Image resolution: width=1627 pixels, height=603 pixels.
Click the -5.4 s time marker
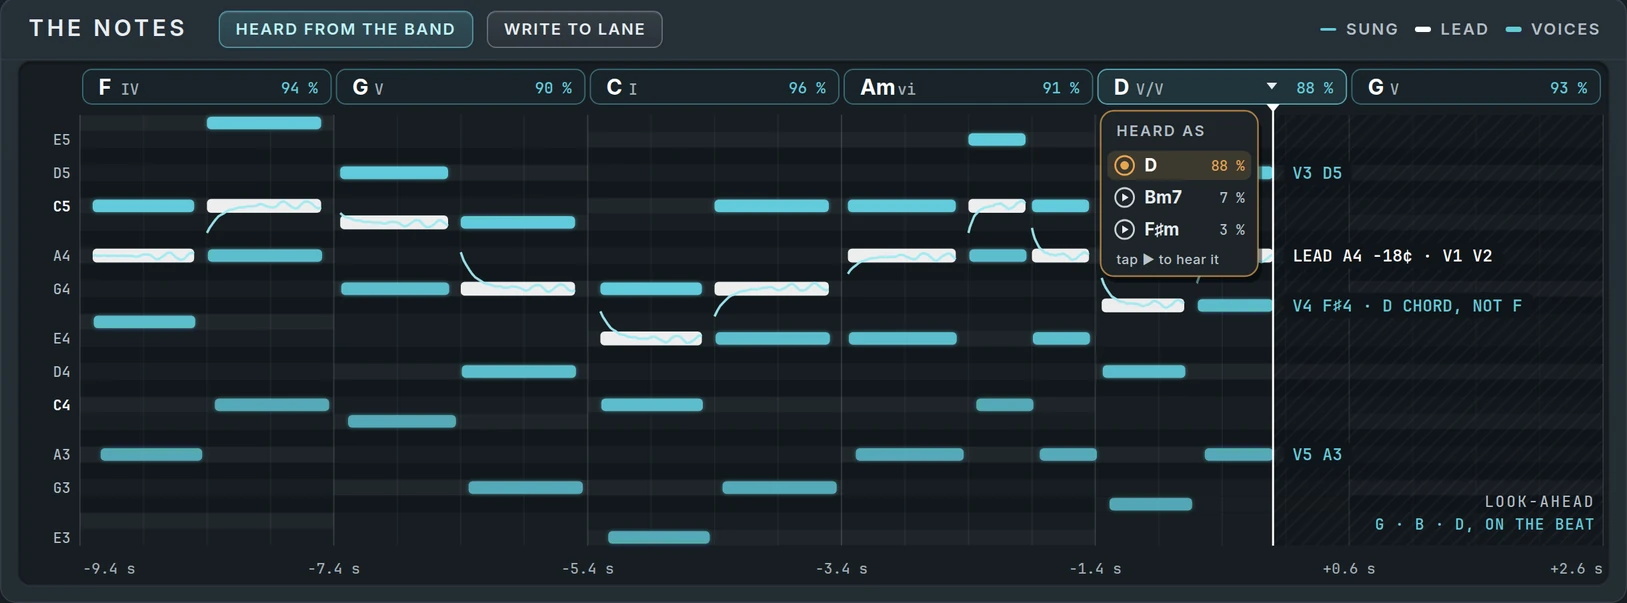click(x=588, y=568)
